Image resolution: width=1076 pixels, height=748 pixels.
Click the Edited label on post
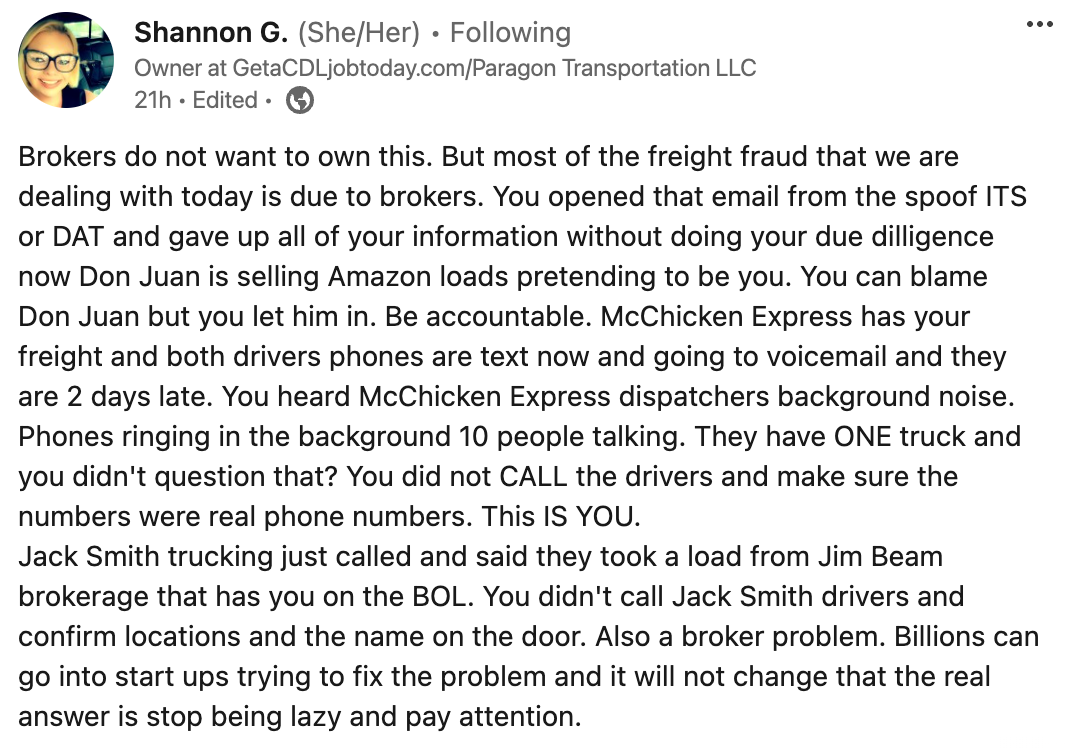(x=225, y=100)
